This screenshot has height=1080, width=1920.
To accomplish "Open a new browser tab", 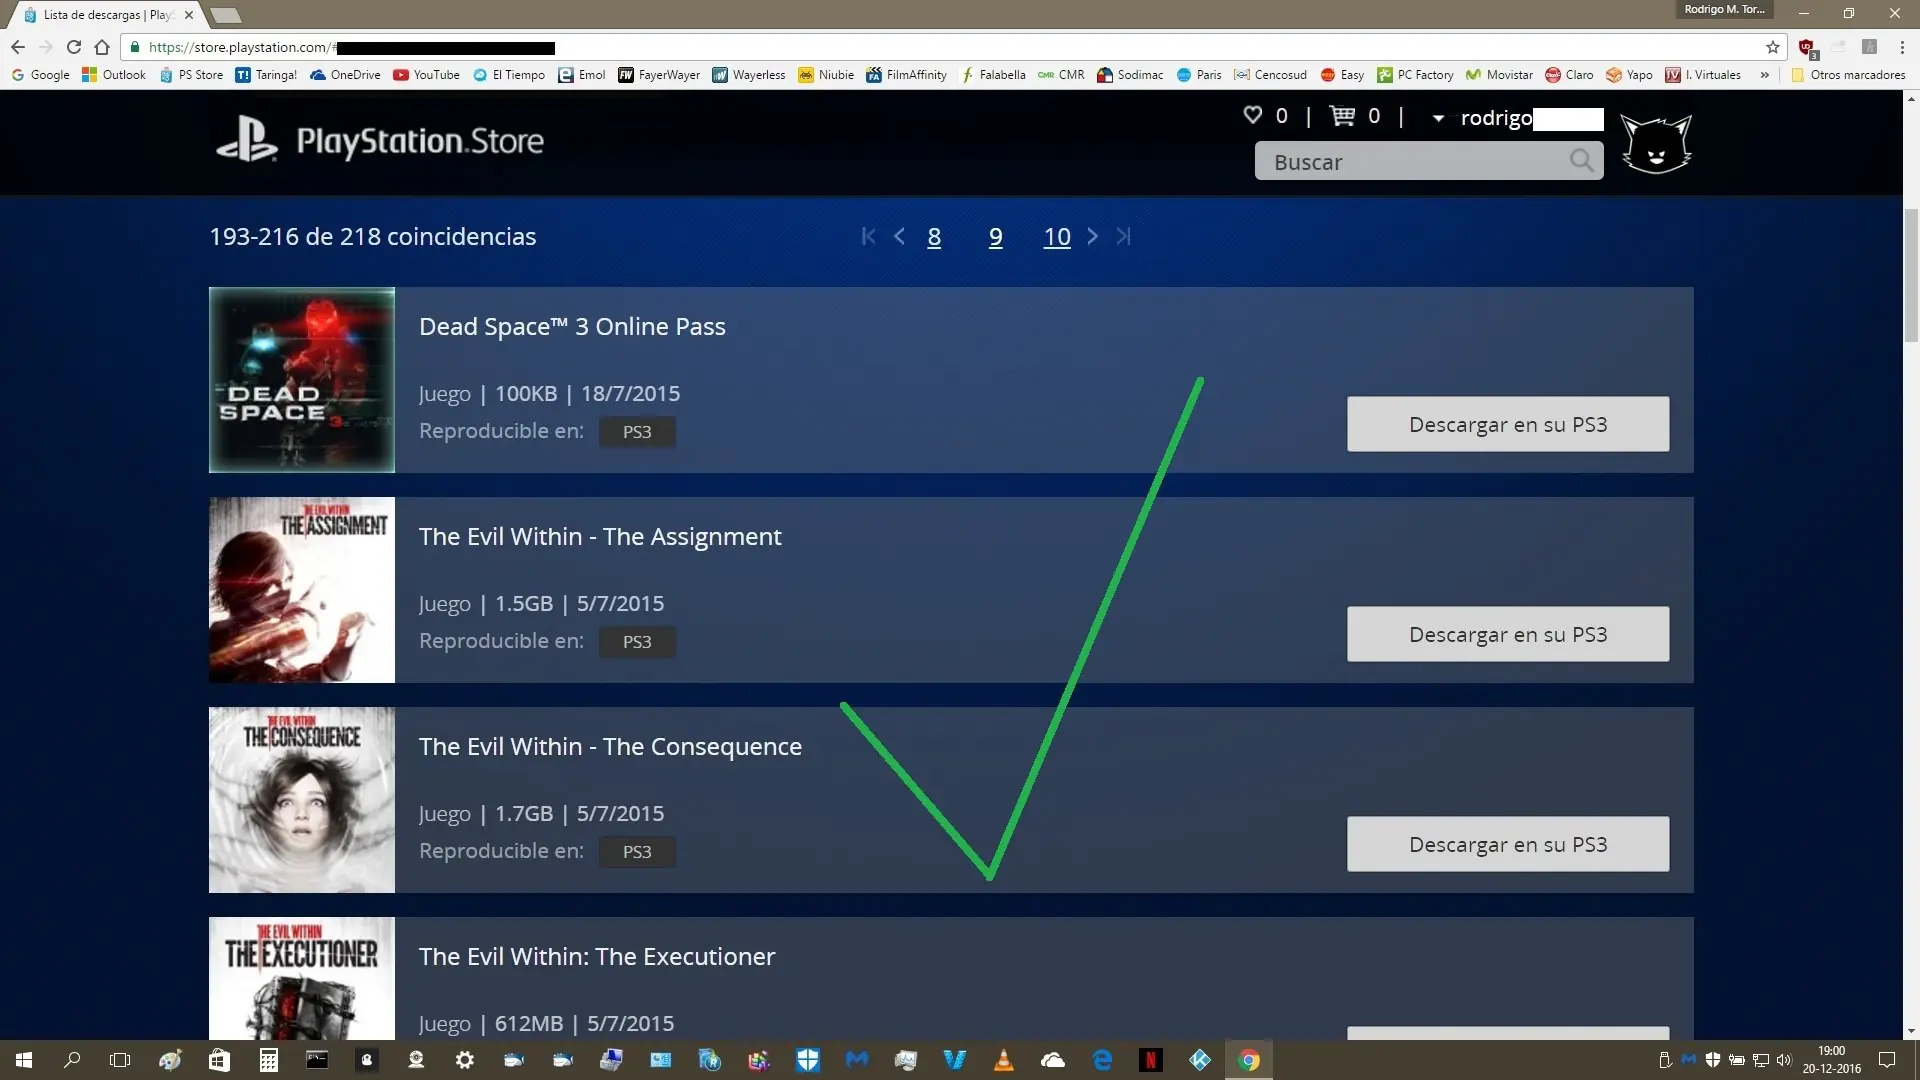I will [226, 16].
